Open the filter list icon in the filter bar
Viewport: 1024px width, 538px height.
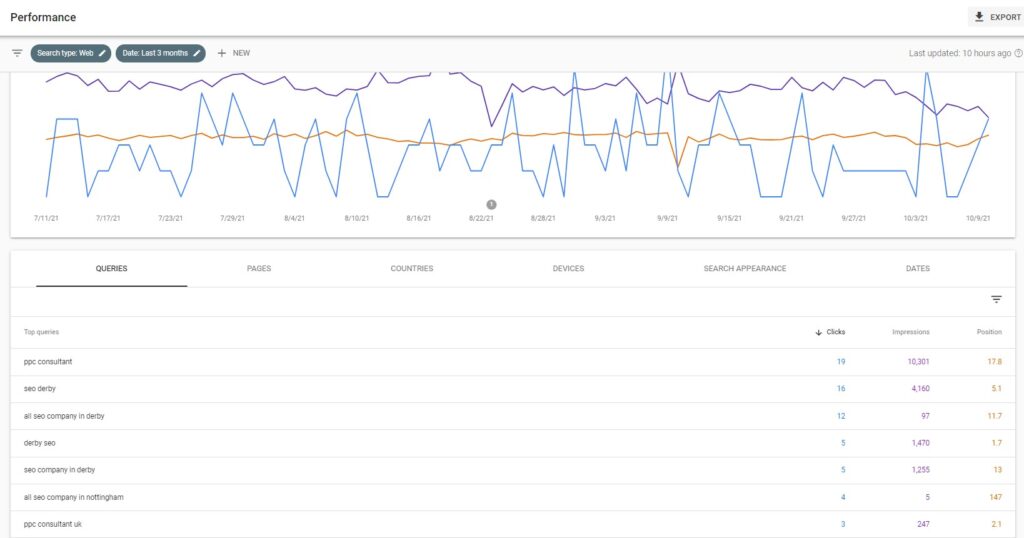coord(17,53)
